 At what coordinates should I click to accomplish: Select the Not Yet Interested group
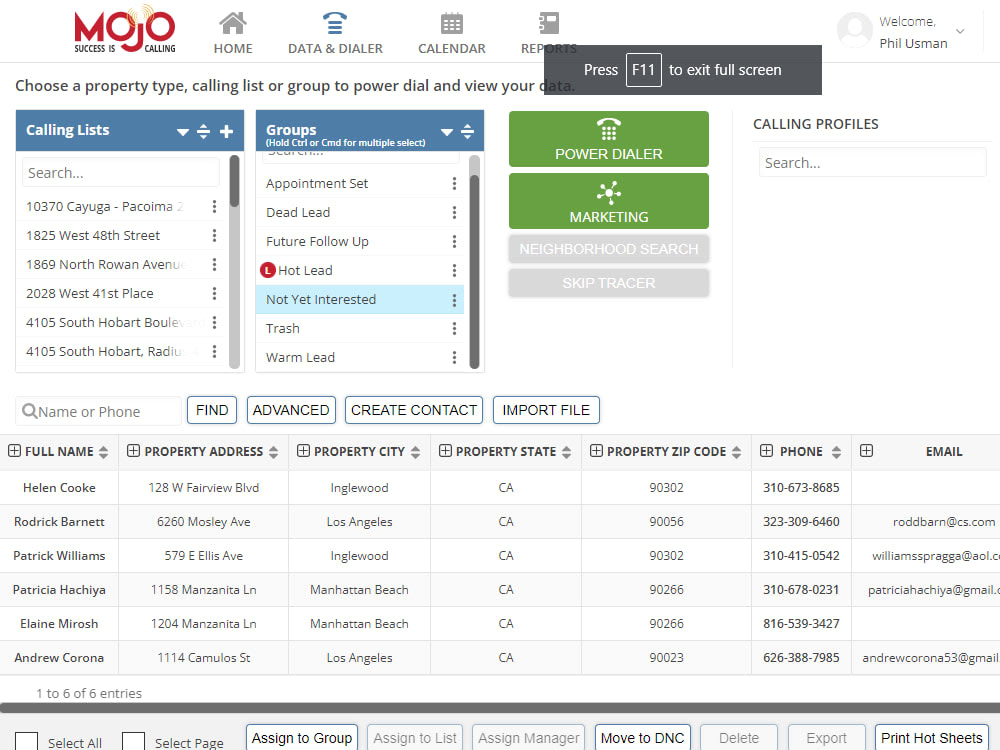click(x=360, y=300)
